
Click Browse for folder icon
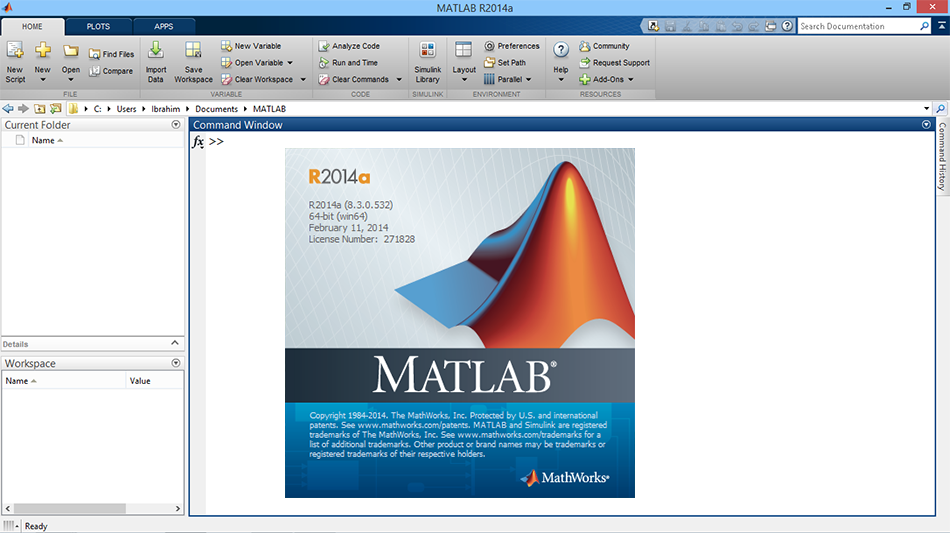coord(56,108)
